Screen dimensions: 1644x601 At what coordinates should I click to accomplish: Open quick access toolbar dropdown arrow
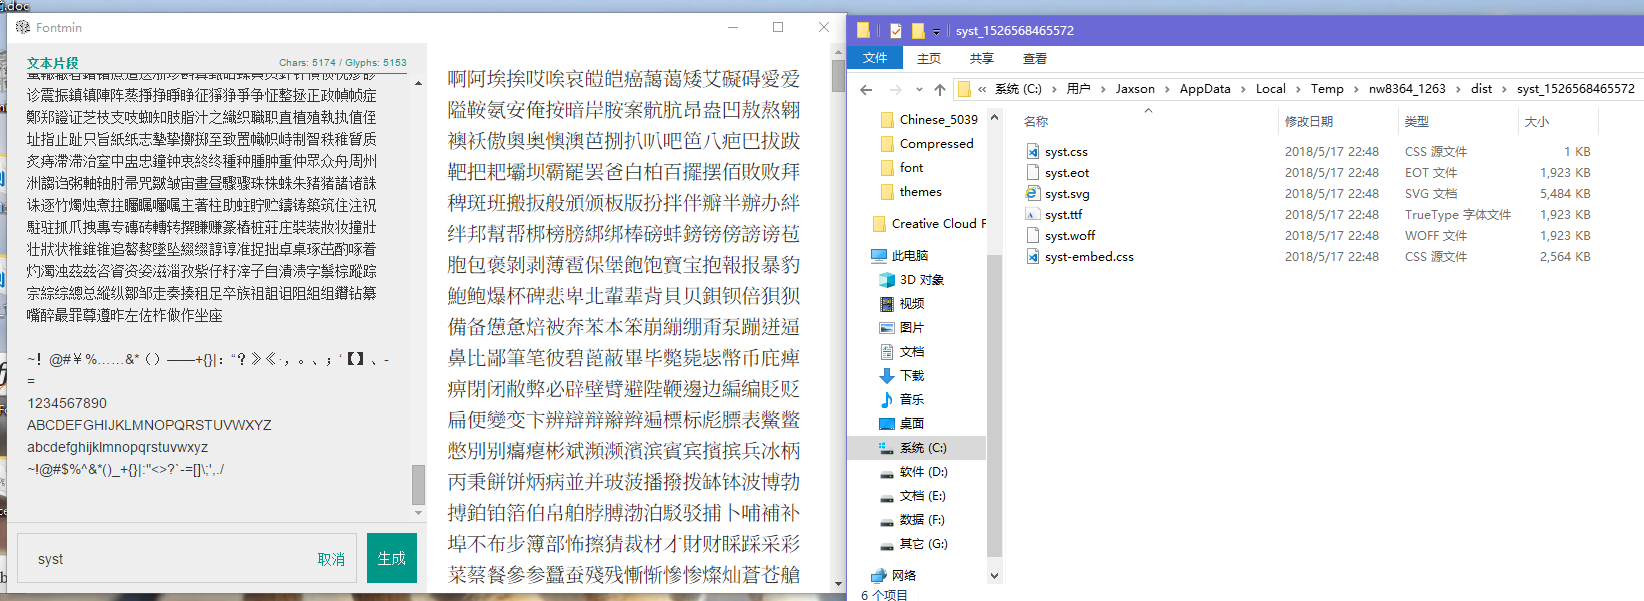click(x=936, y=31)
